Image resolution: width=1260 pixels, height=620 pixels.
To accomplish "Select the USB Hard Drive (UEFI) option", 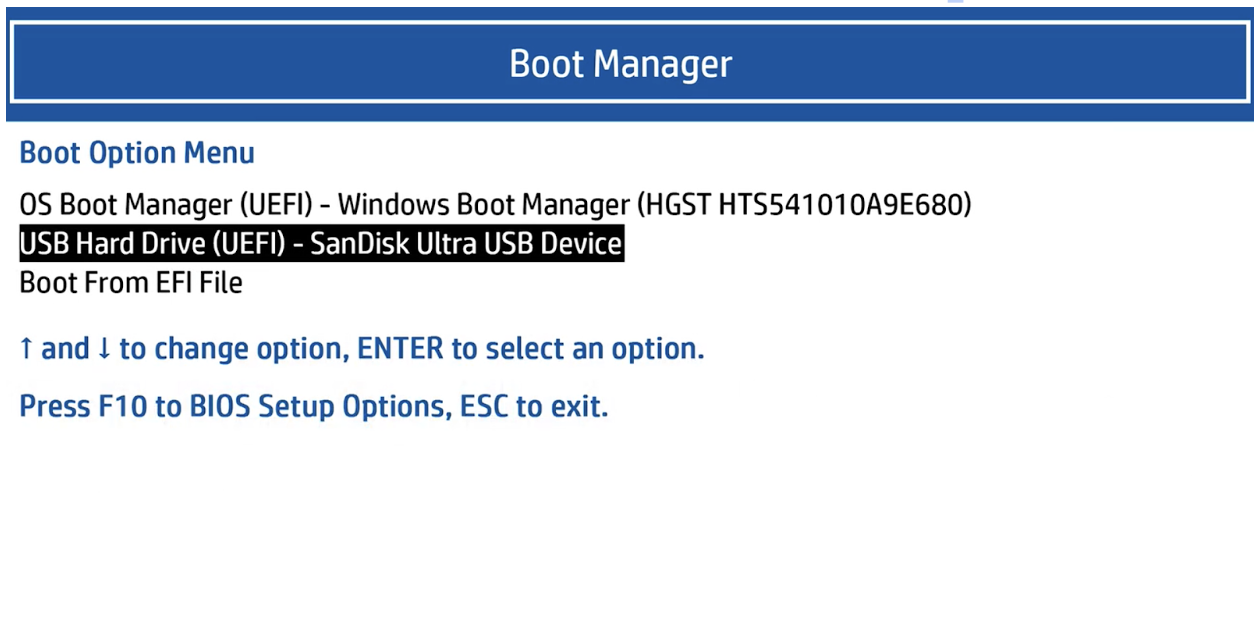I will 320,243.
